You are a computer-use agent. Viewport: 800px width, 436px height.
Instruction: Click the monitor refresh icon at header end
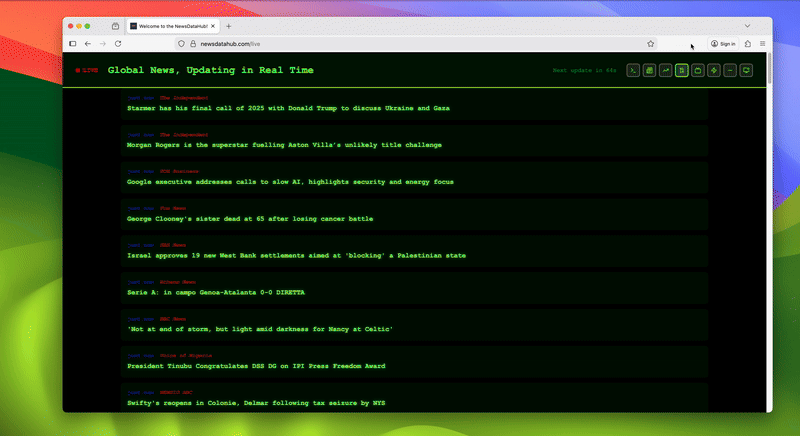click(x=746, y=70)
